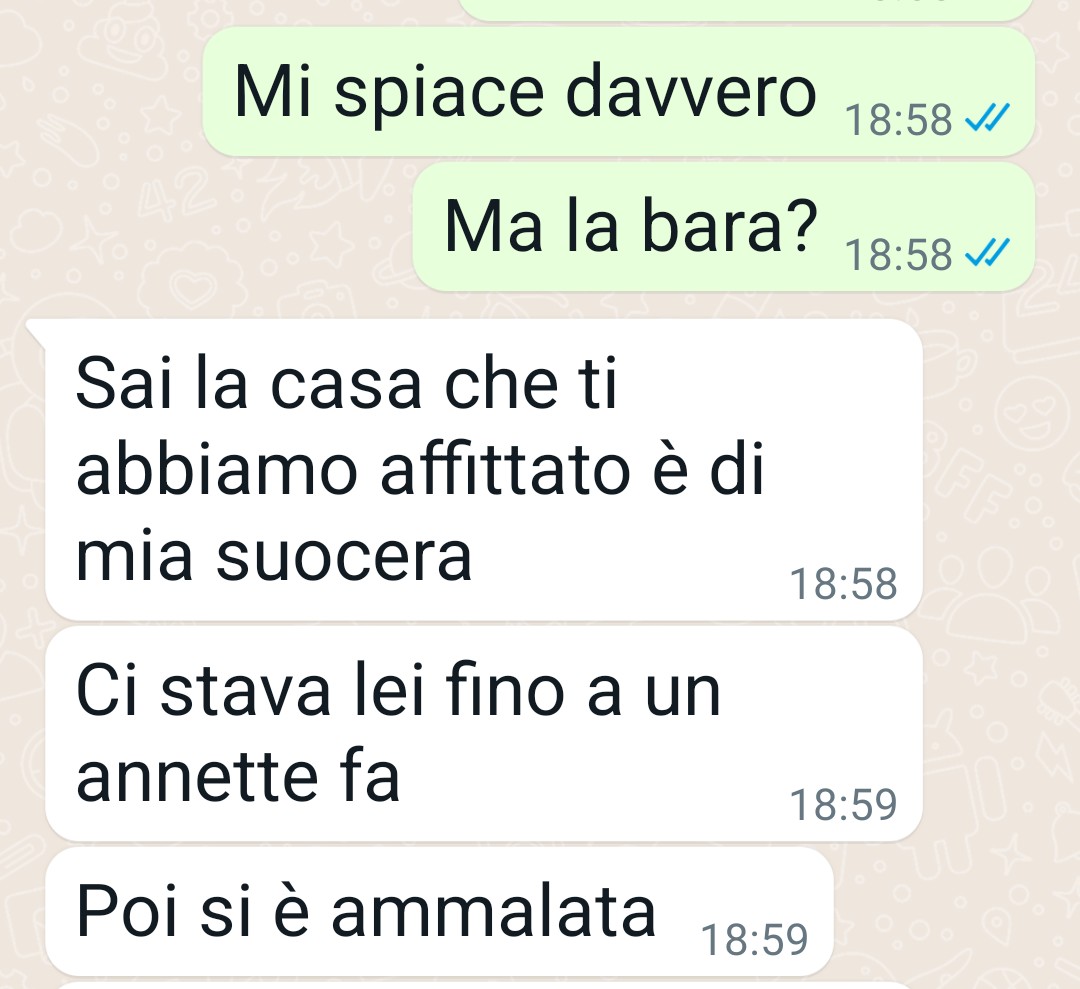Viewport: 1080px width, 989px height.
Task: Click the 18:59 timestamp on 'Poi si è ammalata'
Action: click(754, 939)
